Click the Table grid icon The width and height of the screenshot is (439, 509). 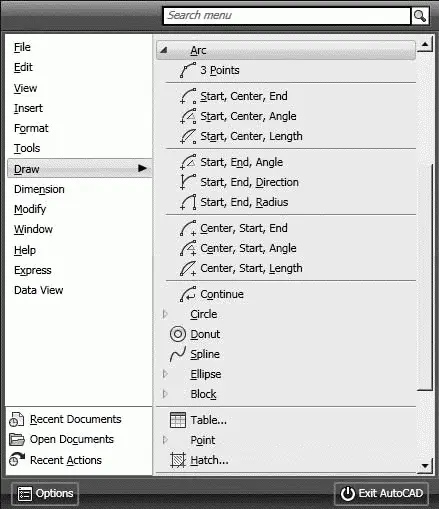178,420
